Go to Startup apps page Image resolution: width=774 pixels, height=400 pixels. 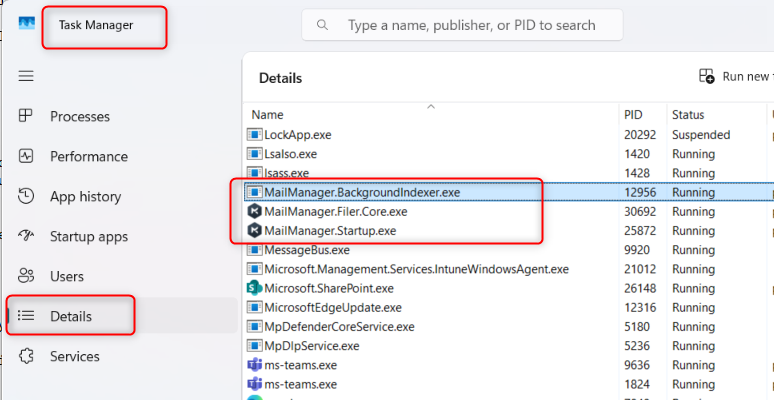tap(89, 236)
